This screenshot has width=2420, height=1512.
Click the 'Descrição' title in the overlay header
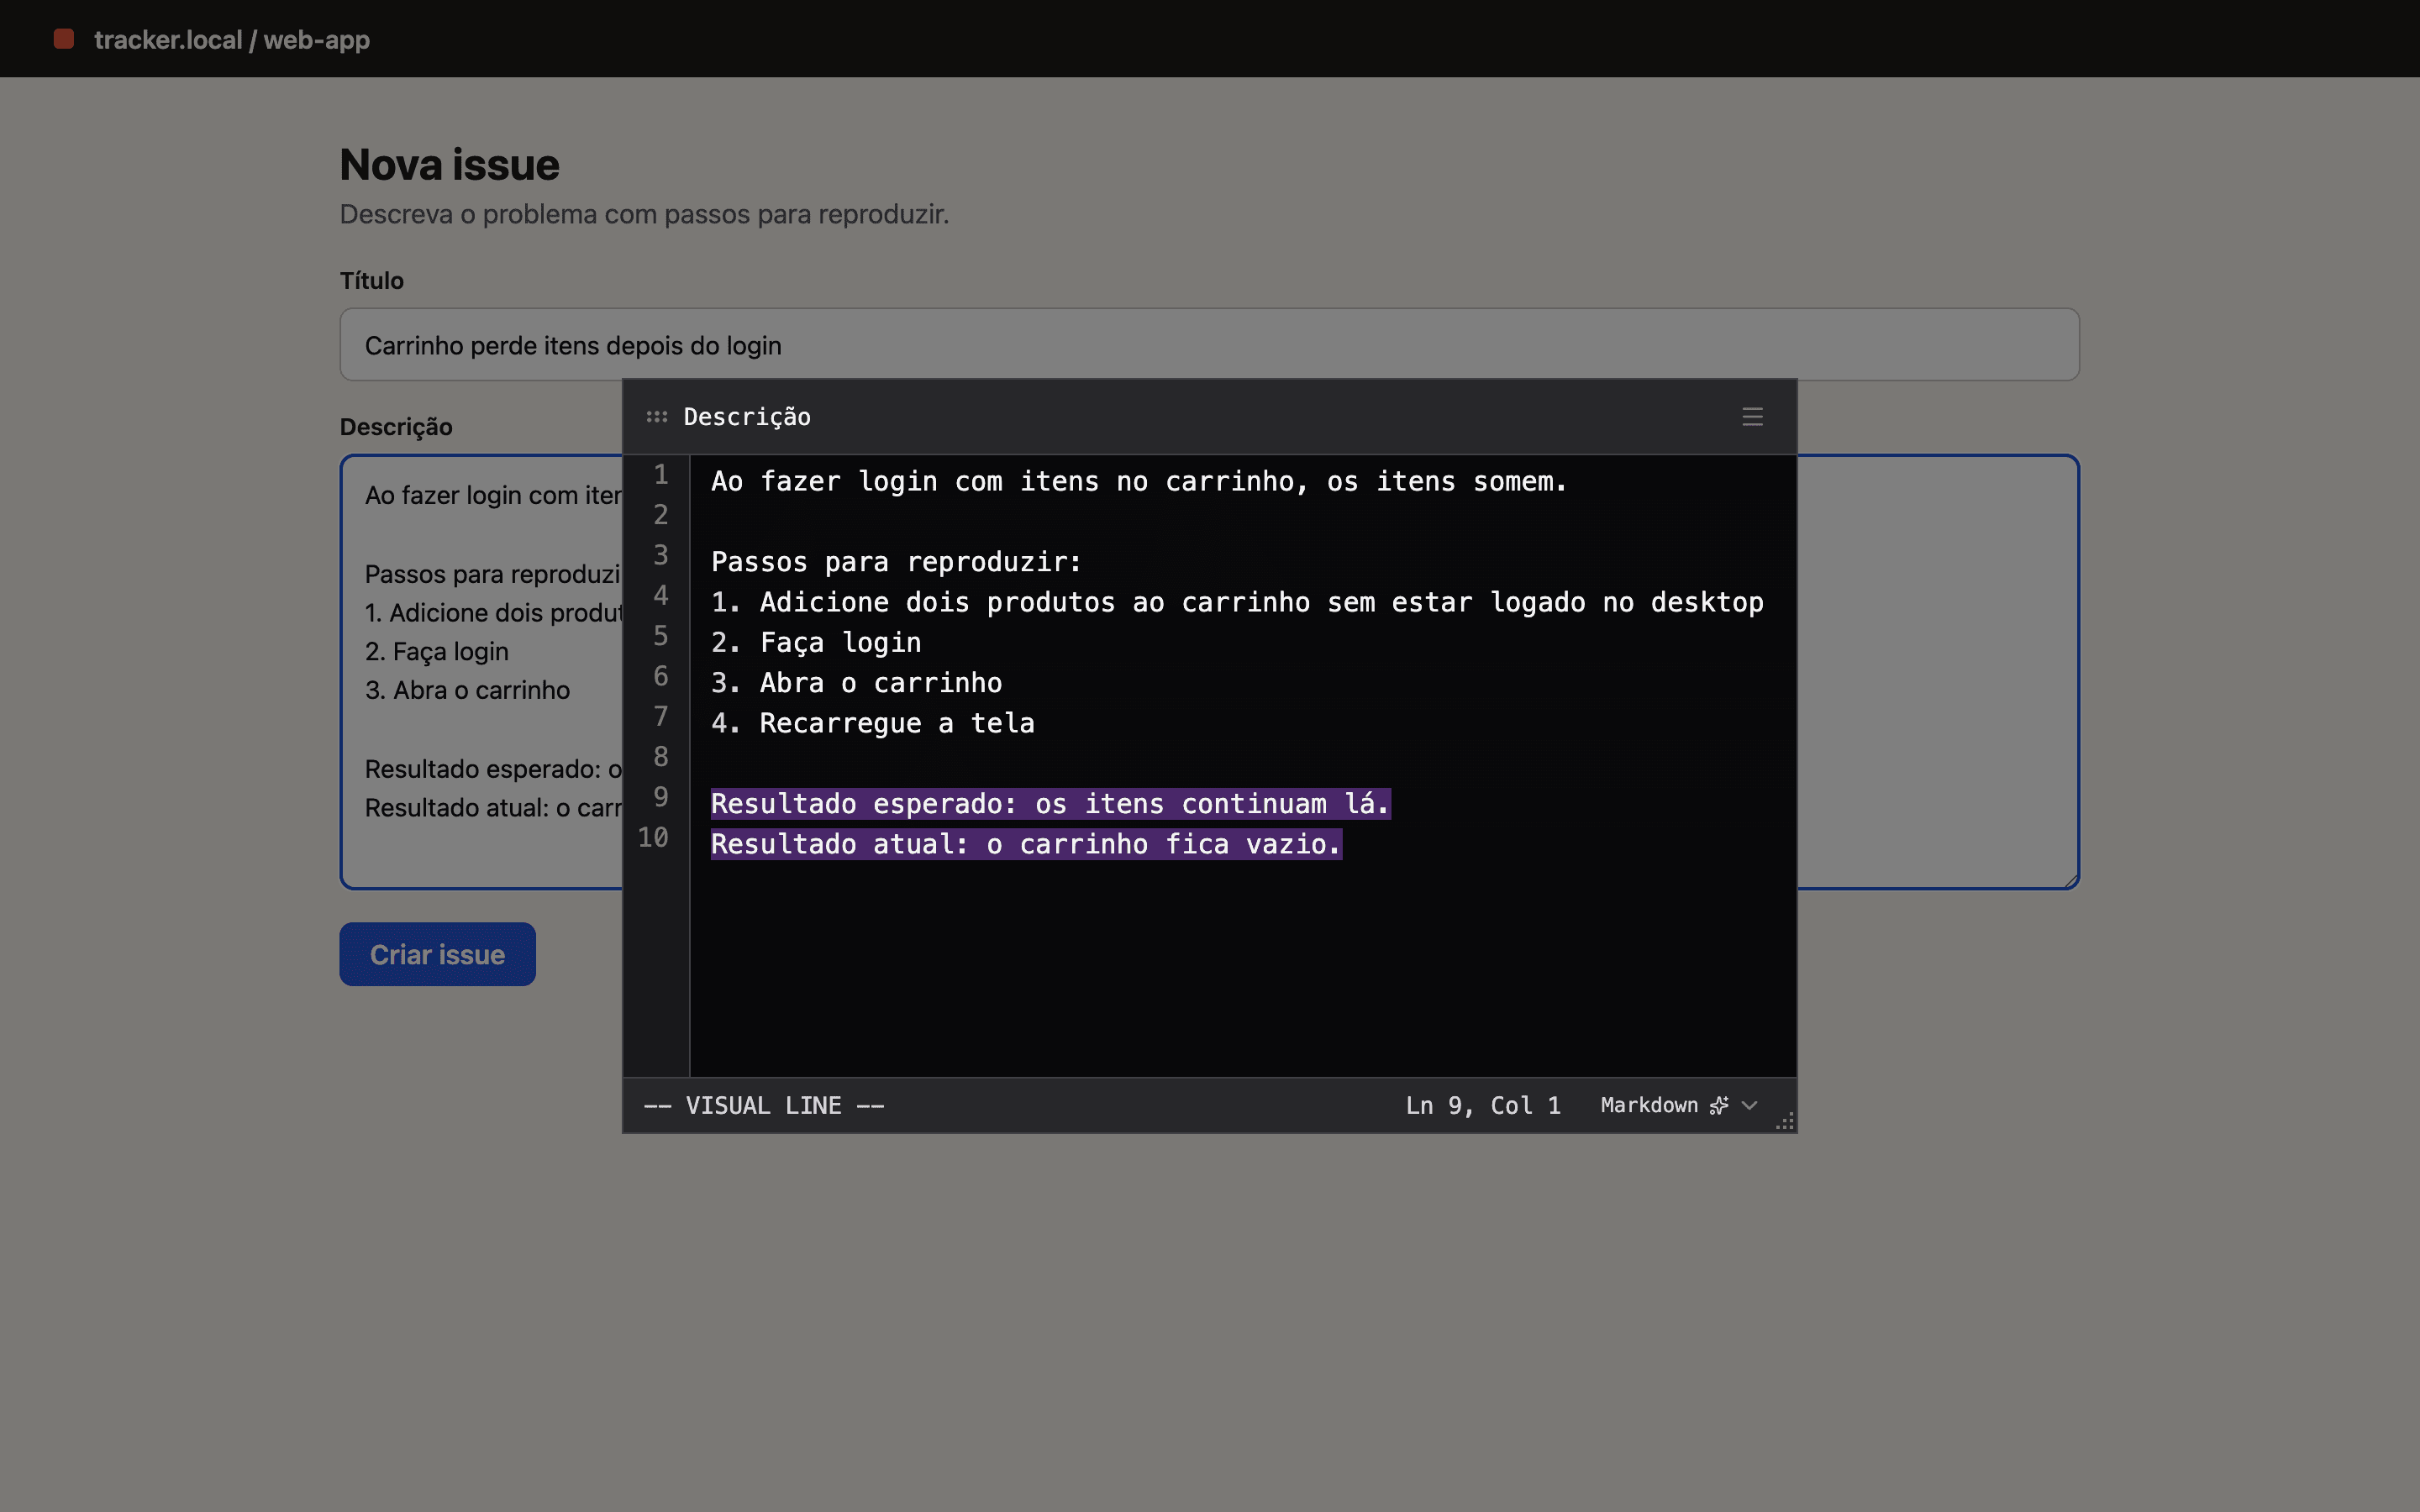[x=747, y=417]
